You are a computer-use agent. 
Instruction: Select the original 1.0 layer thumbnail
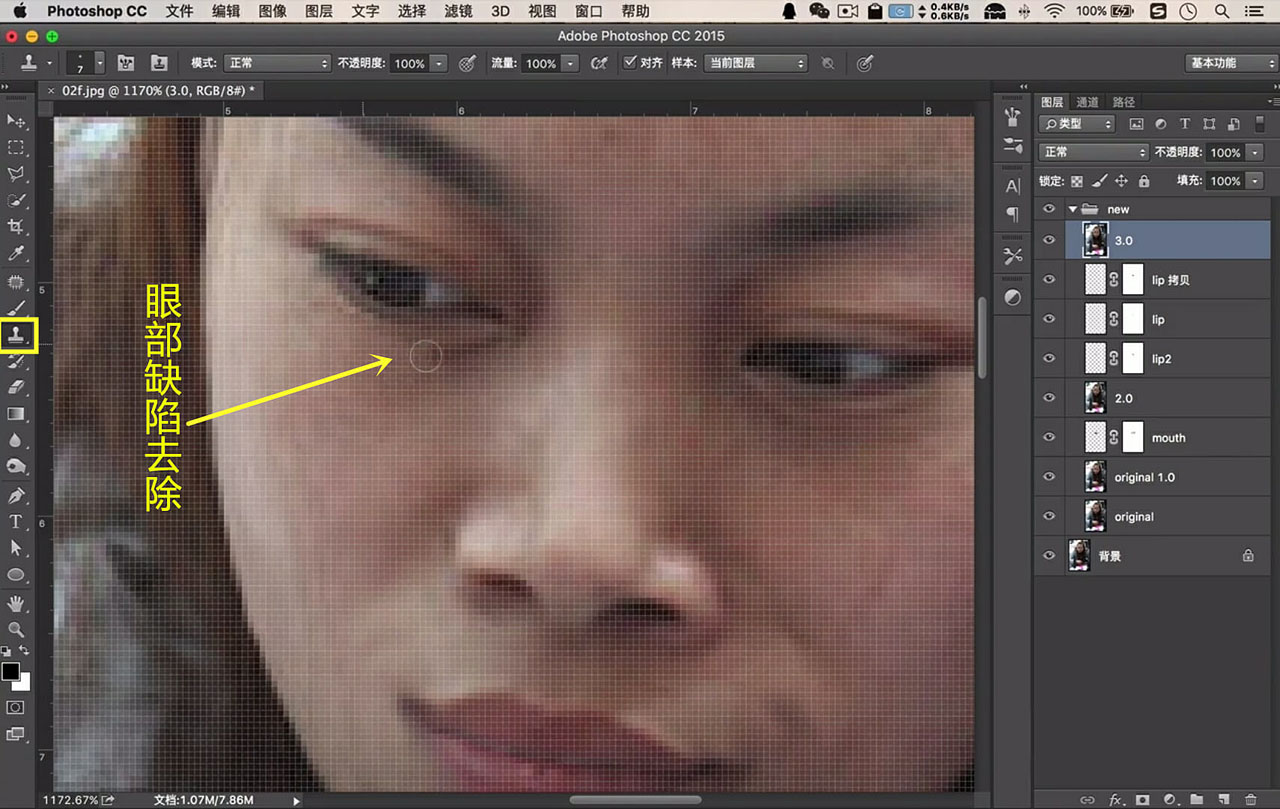point(1096,477)
